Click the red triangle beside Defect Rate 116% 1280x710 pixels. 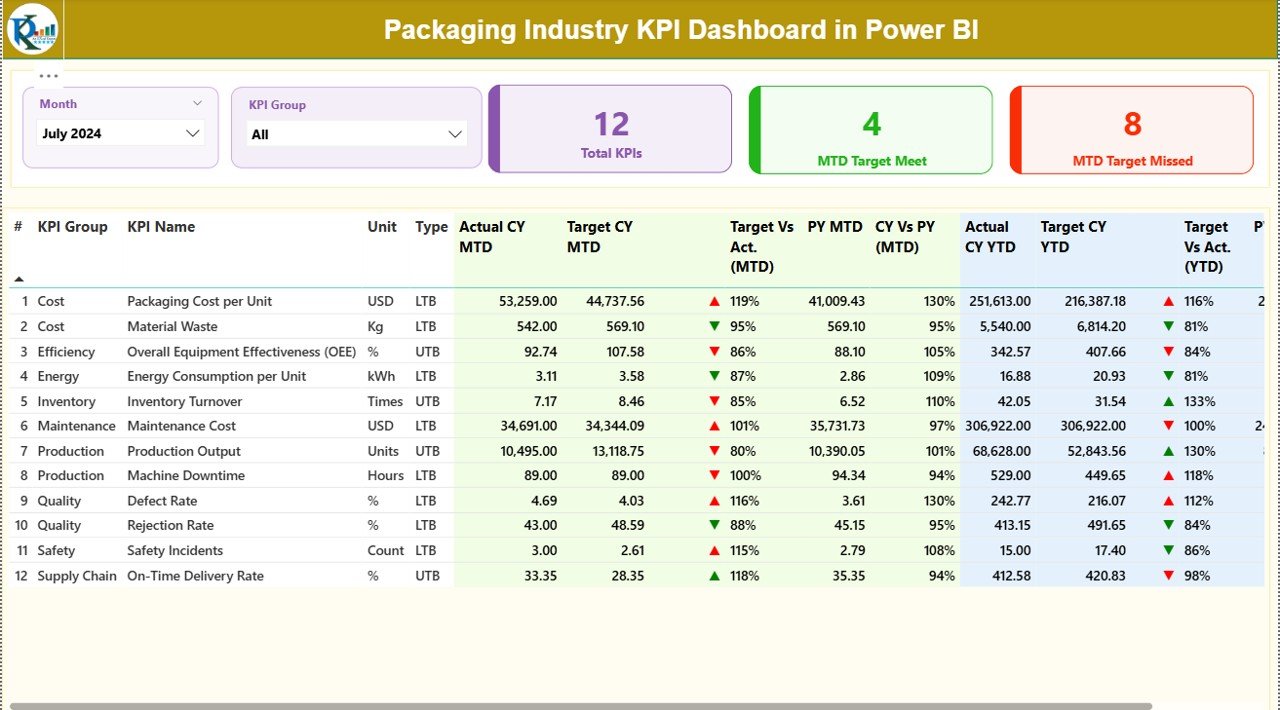(x=713, y=500)
